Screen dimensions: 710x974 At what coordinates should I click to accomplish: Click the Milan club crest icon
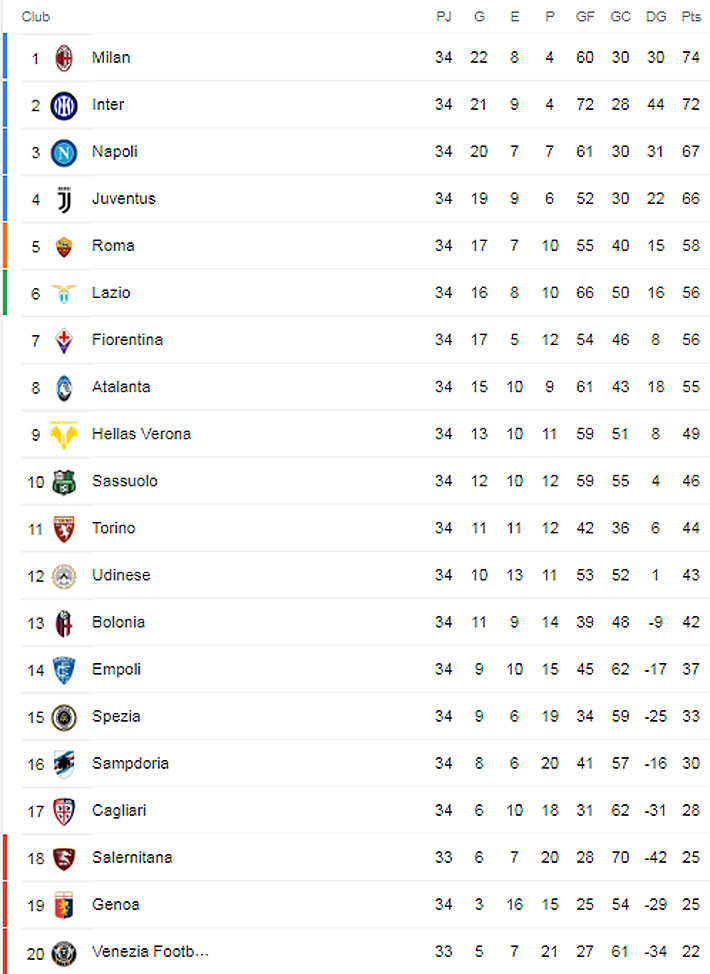pos(64,58)
